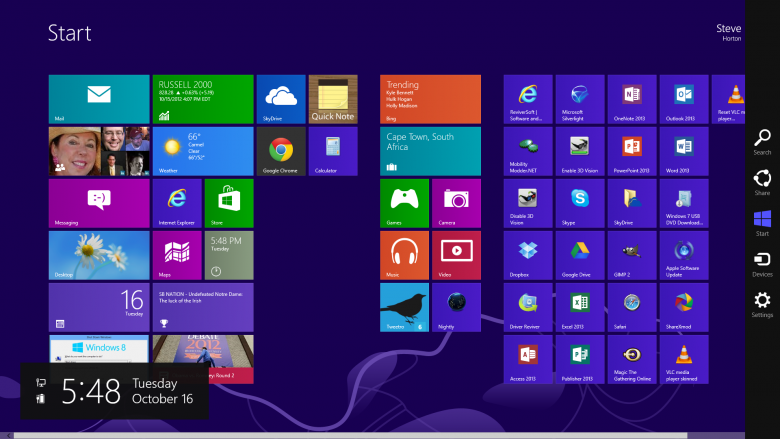Open the Excel 2013 tile
This screenshot has width=780, height=439.
coord(580,307)
